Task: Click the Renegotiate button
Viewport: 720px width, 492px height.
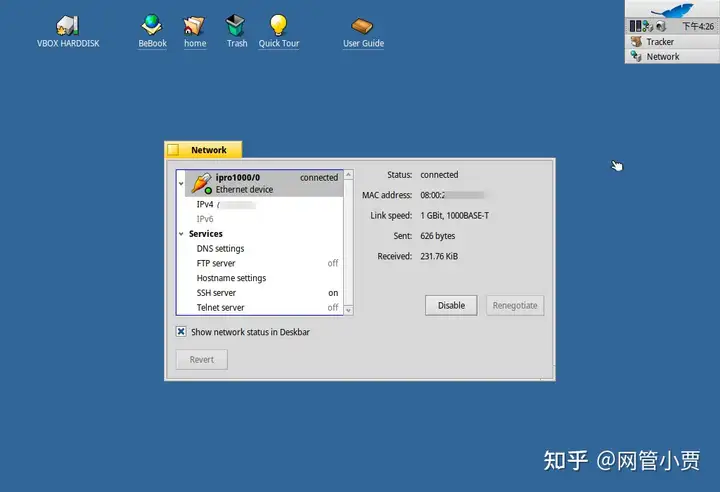Action: (x=515, y=305)
